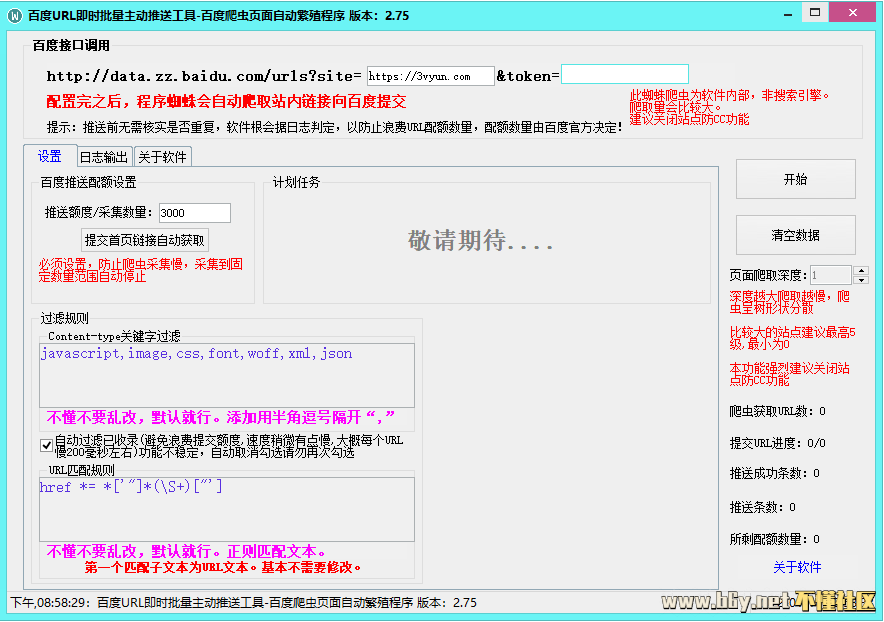Toggle 自动过滤已收录 checkbox

coord(47,445)
